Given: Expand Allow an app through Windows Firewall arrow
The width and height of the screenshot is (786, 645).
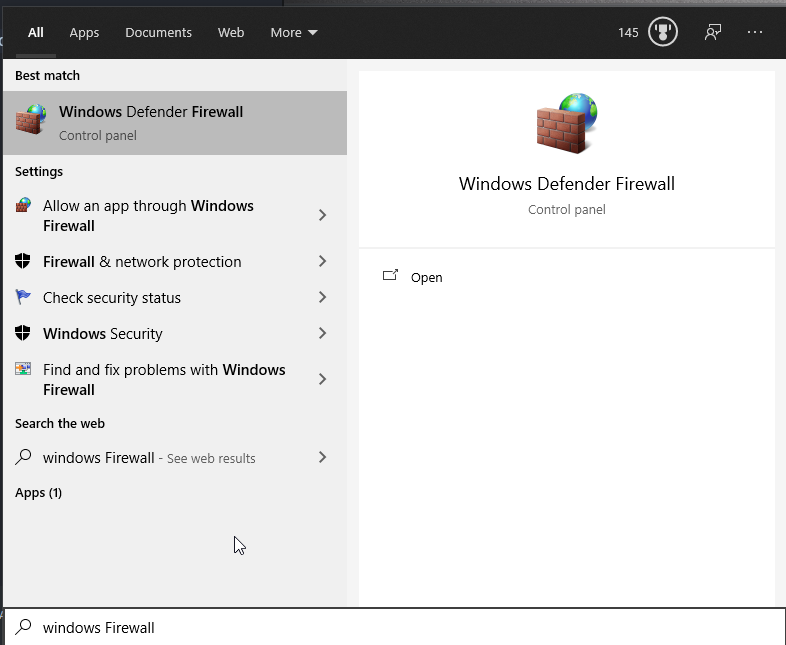Looking at the screenshot, I should tap(322, 216).
